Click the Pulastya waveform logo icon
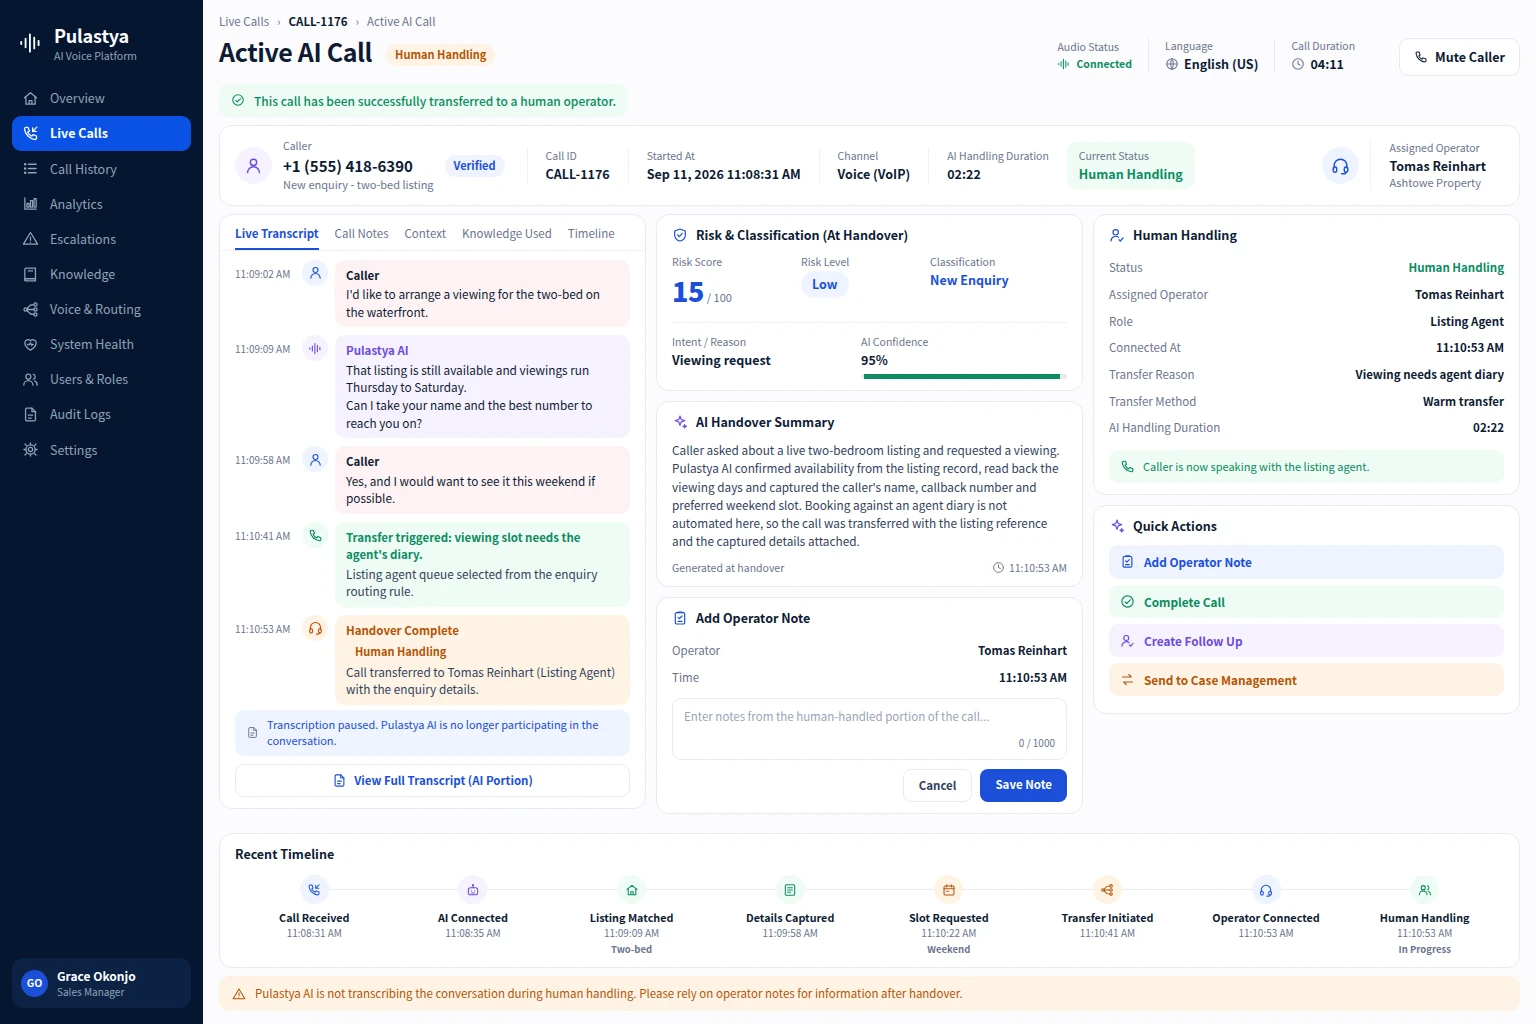The height and width of the screenshot is (1024, 1536). click(30, 43)
